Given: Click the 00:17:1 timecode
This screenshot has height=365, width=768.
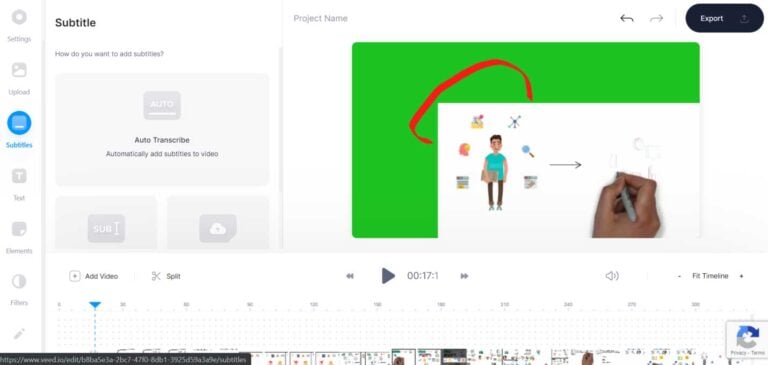Looking at the screenshot, I should point(423,276).
